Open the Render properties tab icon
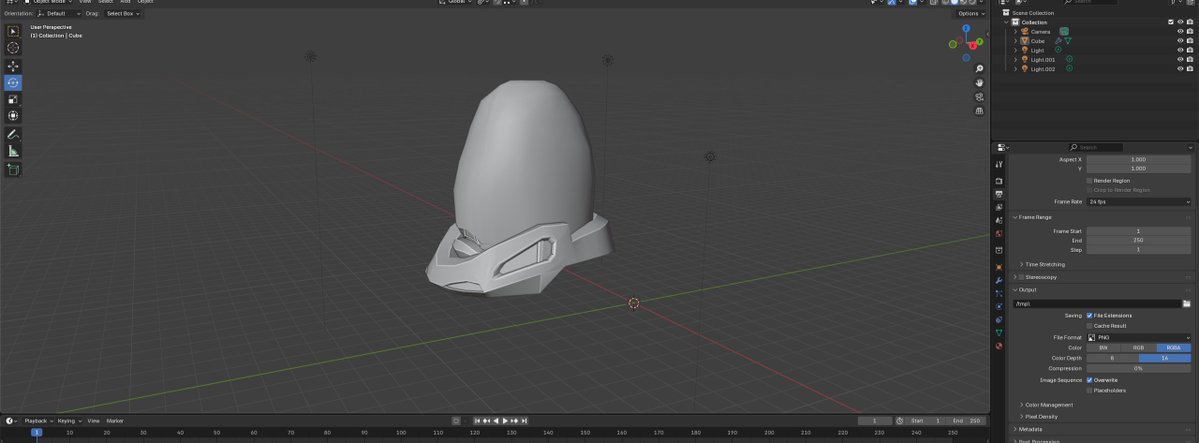The width and height of the screenshot is (1199, 443). (999, 181)
